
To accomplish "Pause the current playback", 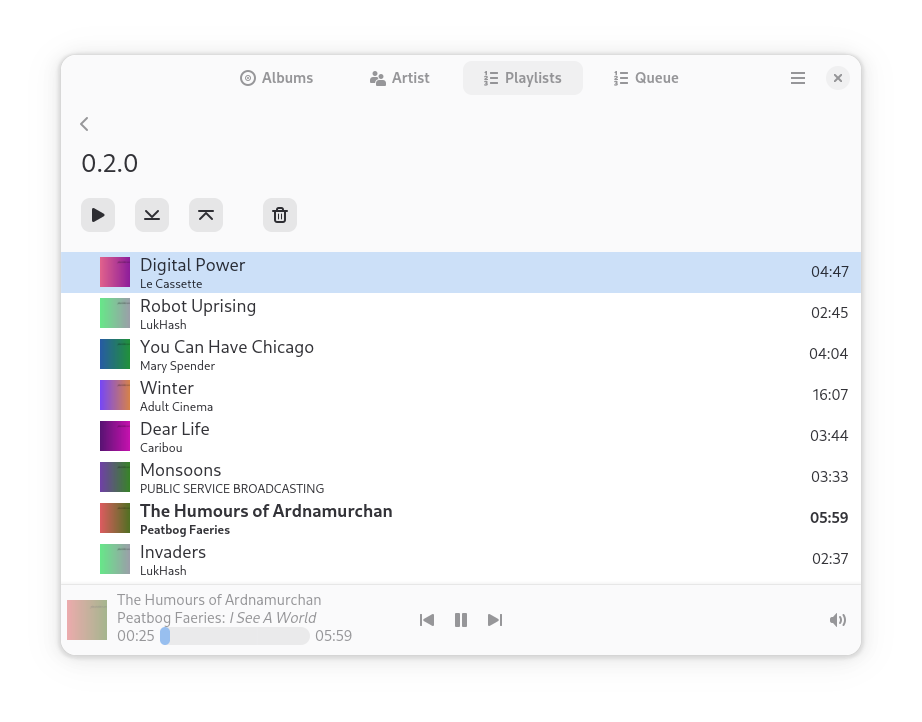I will (461, 620).
